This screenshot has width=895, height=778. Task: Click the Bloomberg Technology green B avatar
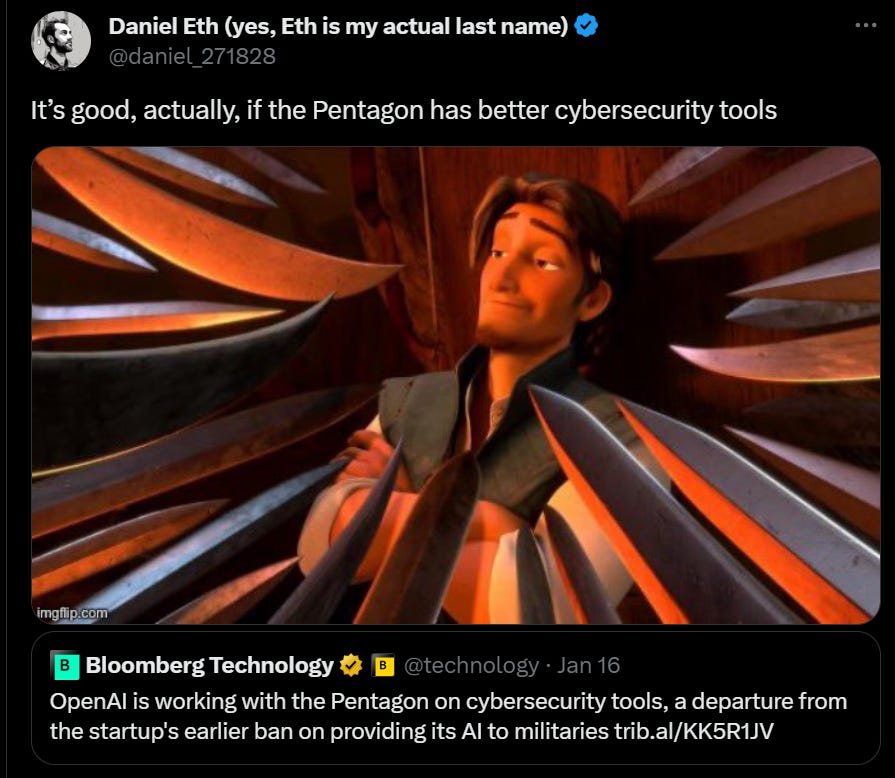pyautogui.click(x=65, y=665)
